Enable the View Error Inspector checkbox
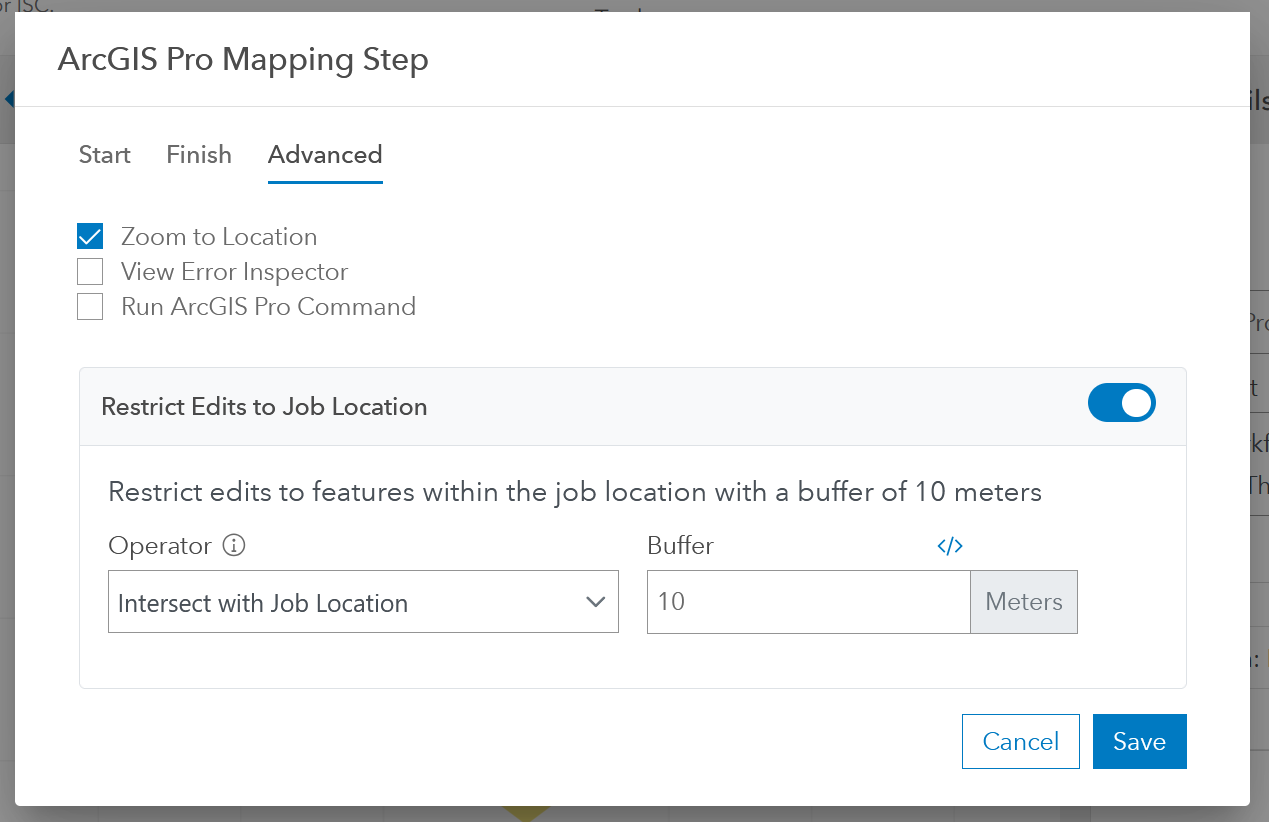Screen dimensions: 1269x822 pyautogui.click(x=90, y=272)
